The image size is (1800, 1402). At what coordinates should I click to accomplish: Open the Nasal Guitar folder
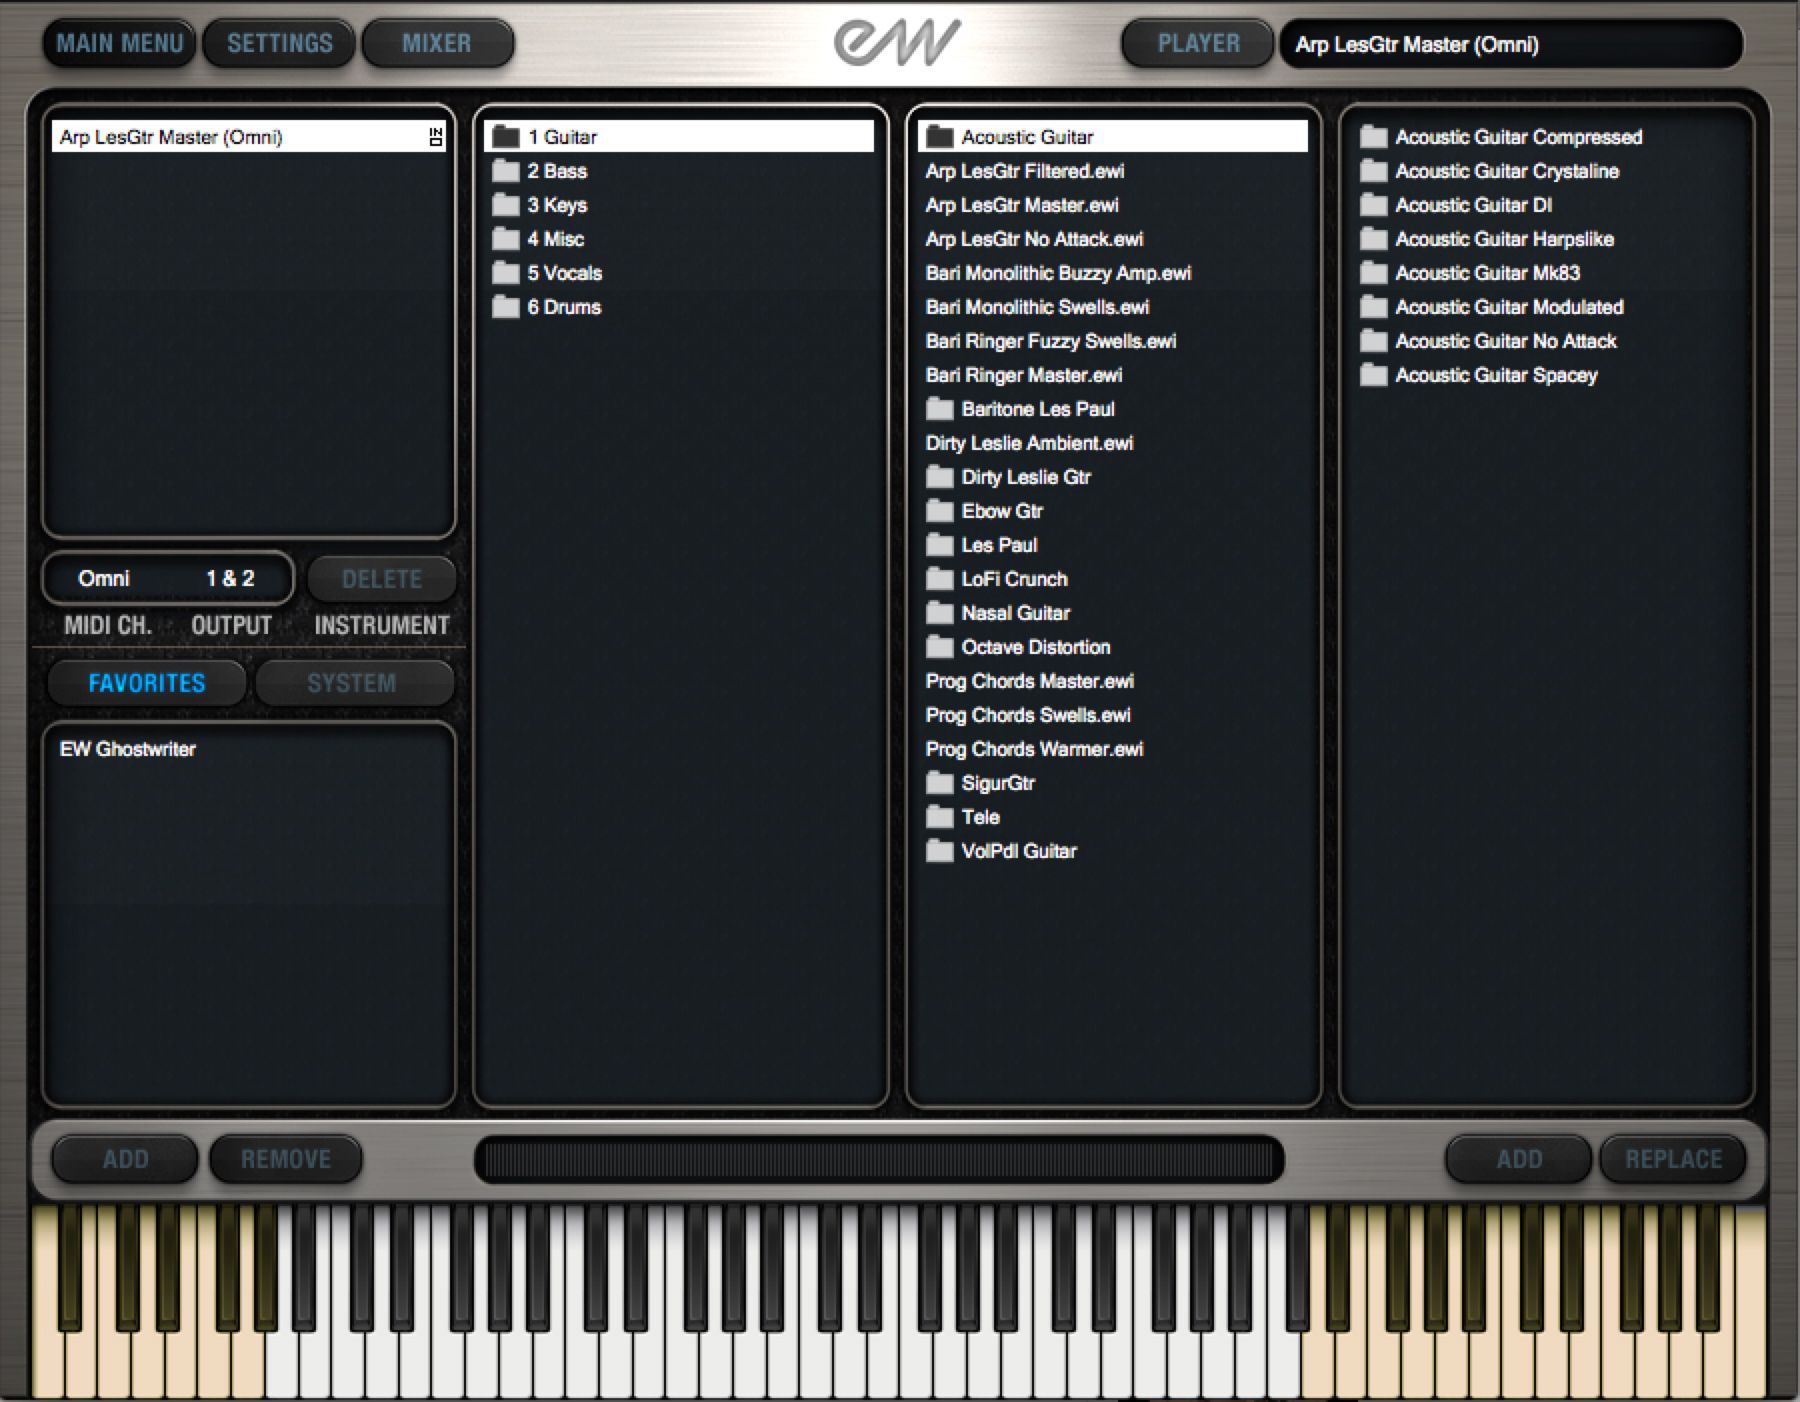(x=998, y=613)
